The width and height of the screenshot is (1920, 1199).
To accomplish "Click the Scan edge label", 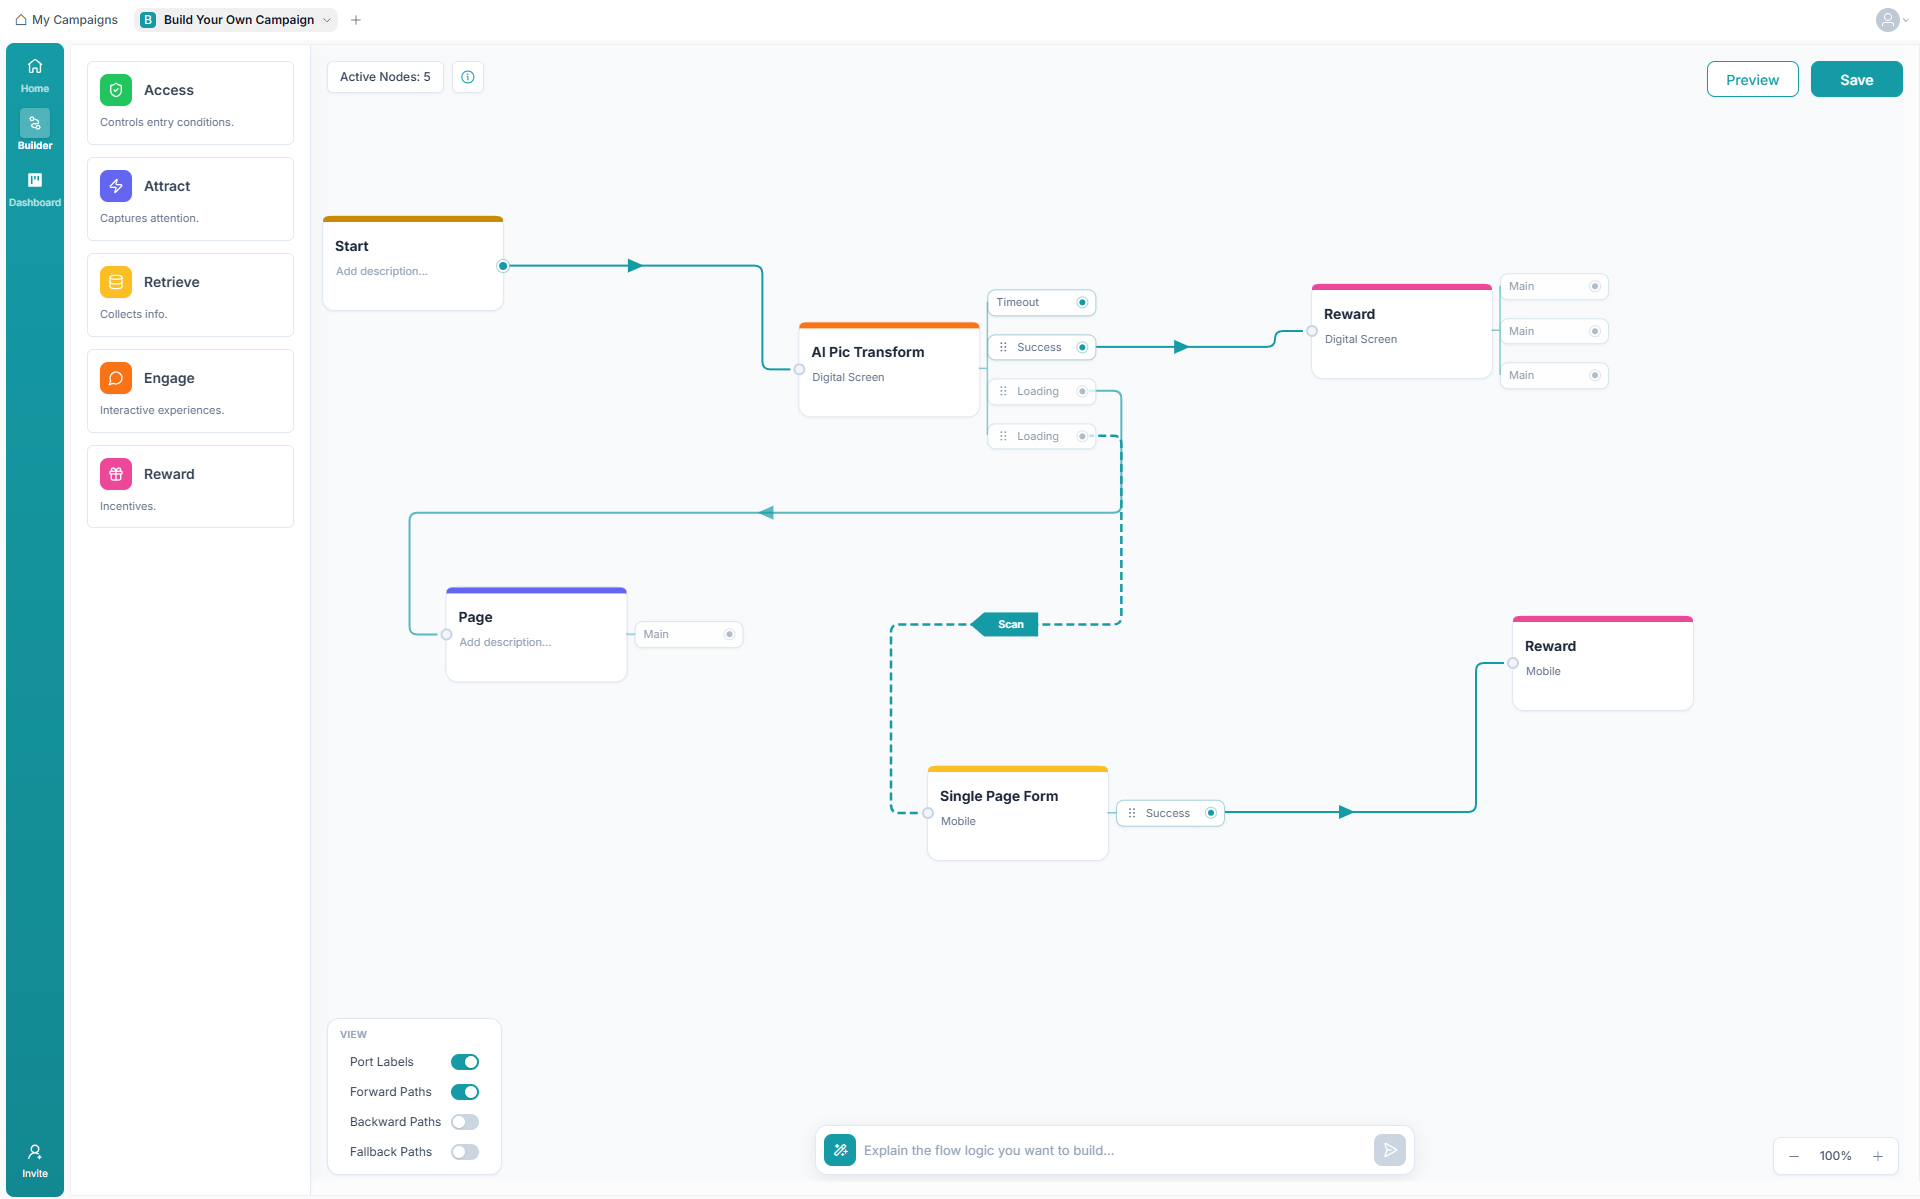I will [1005, 624].
